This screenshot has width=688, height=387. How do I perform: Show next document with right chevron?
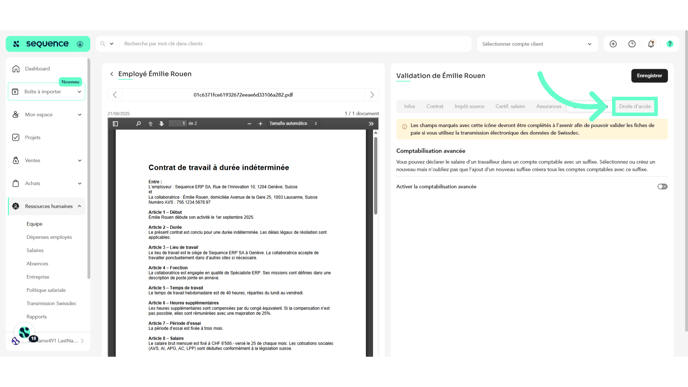pos(372,95)
